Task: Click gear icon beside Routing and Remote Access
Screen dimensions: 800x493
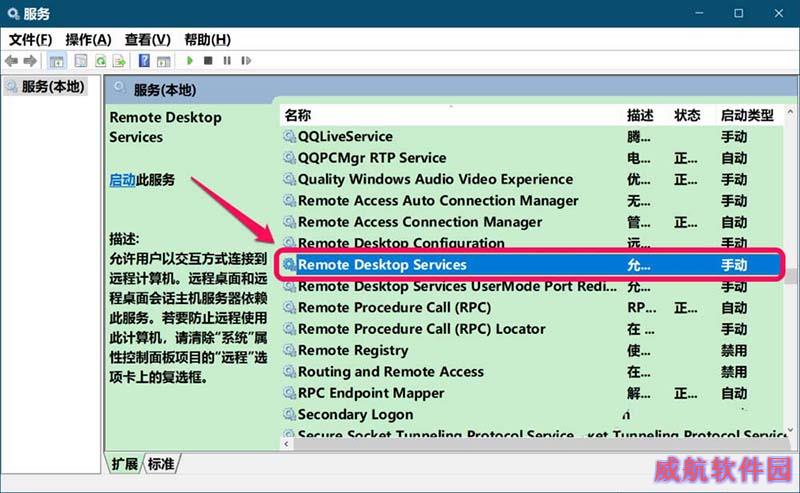Action: [x=289, y=372]
